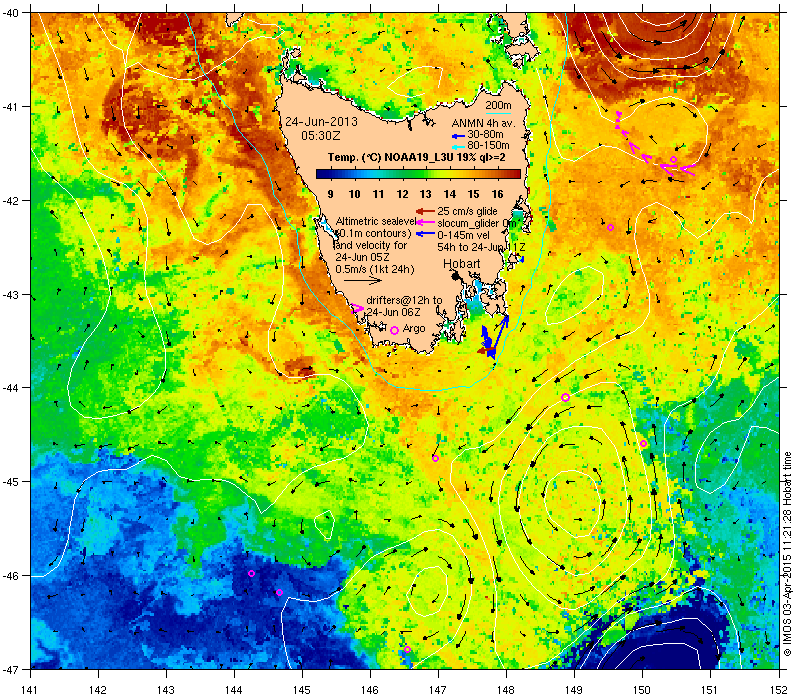The image size is (800, 700).
Task: Click longitude axis label 152
Action: coord(779,690)
